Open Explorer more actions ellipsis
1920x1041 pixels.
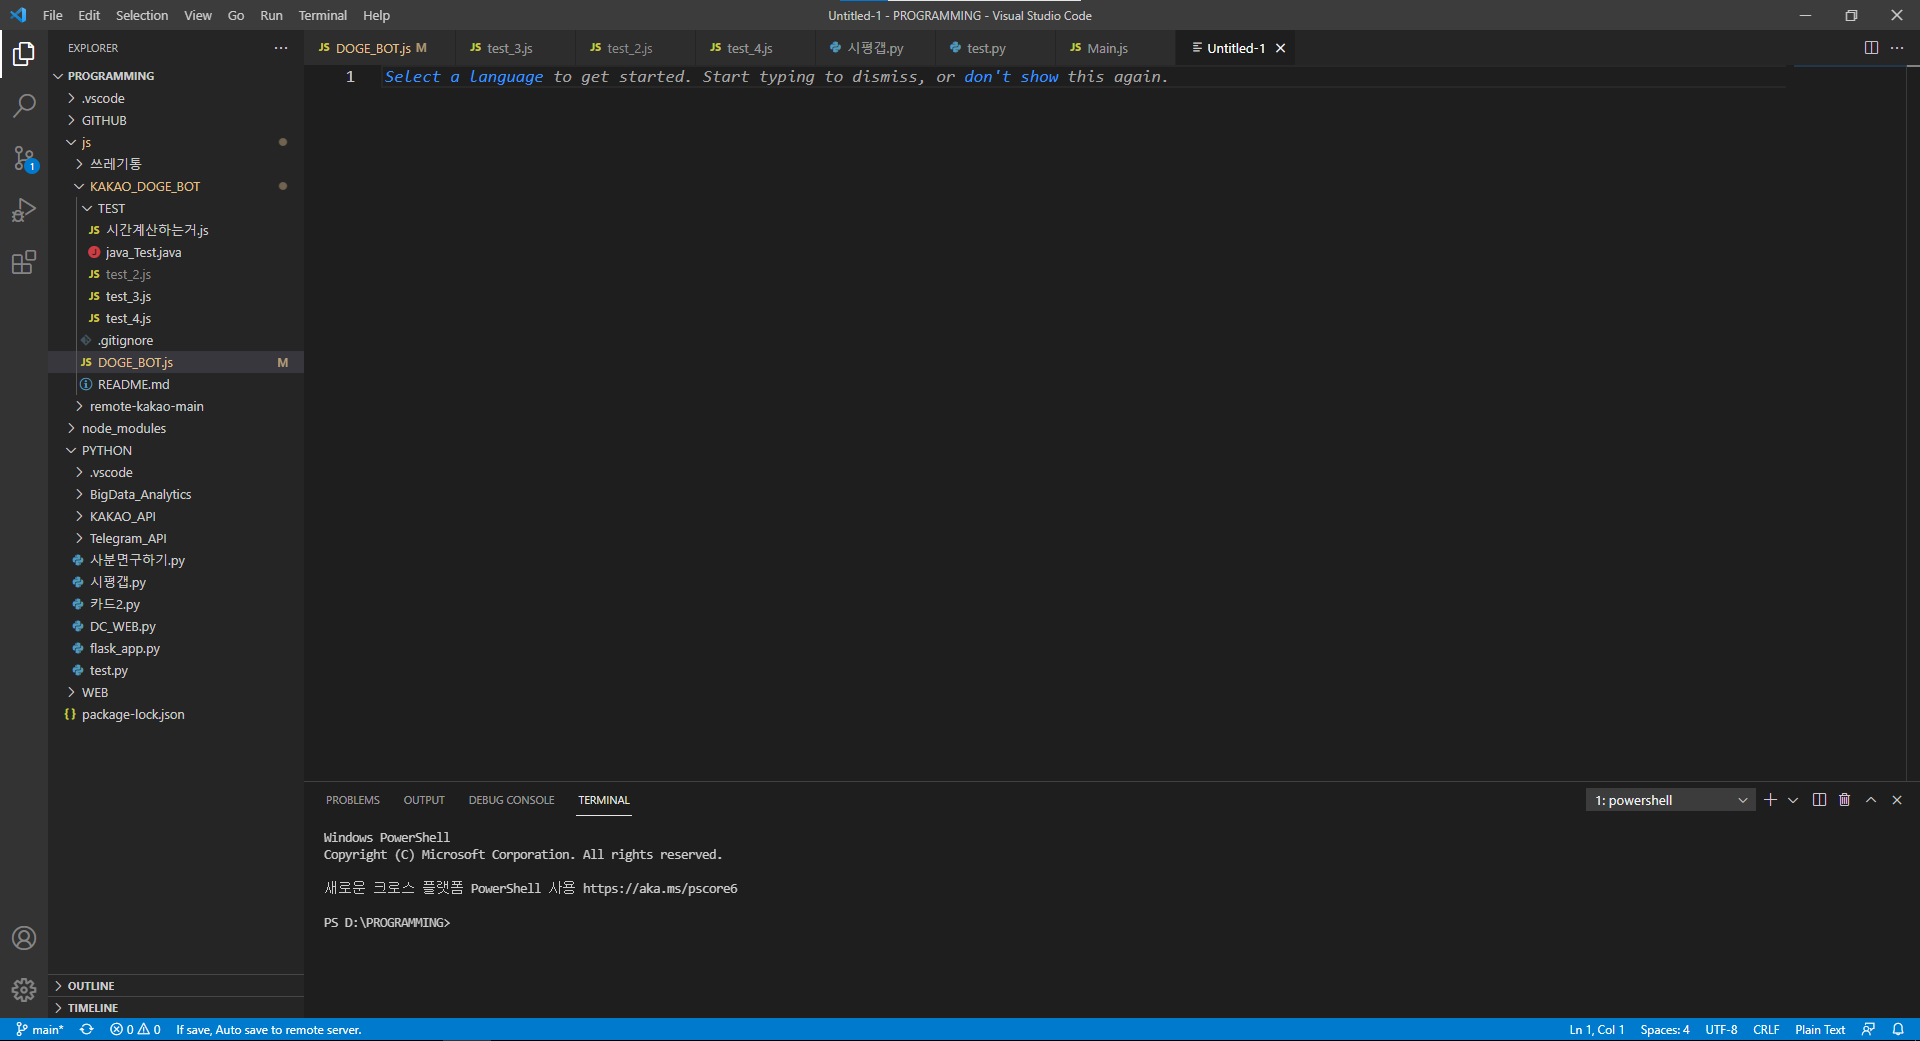click(x=281, y=48)
